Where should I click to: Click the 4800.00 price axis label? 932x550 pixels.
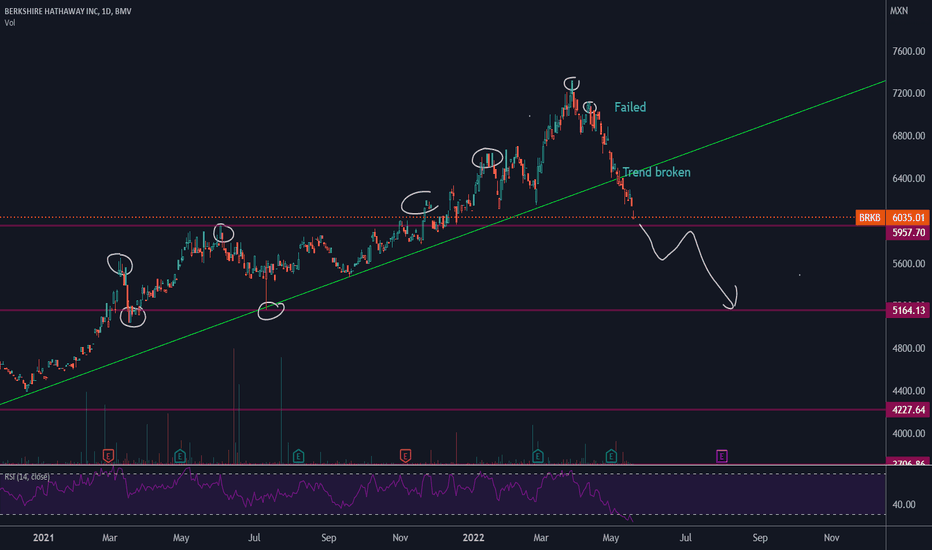[908, 348]
